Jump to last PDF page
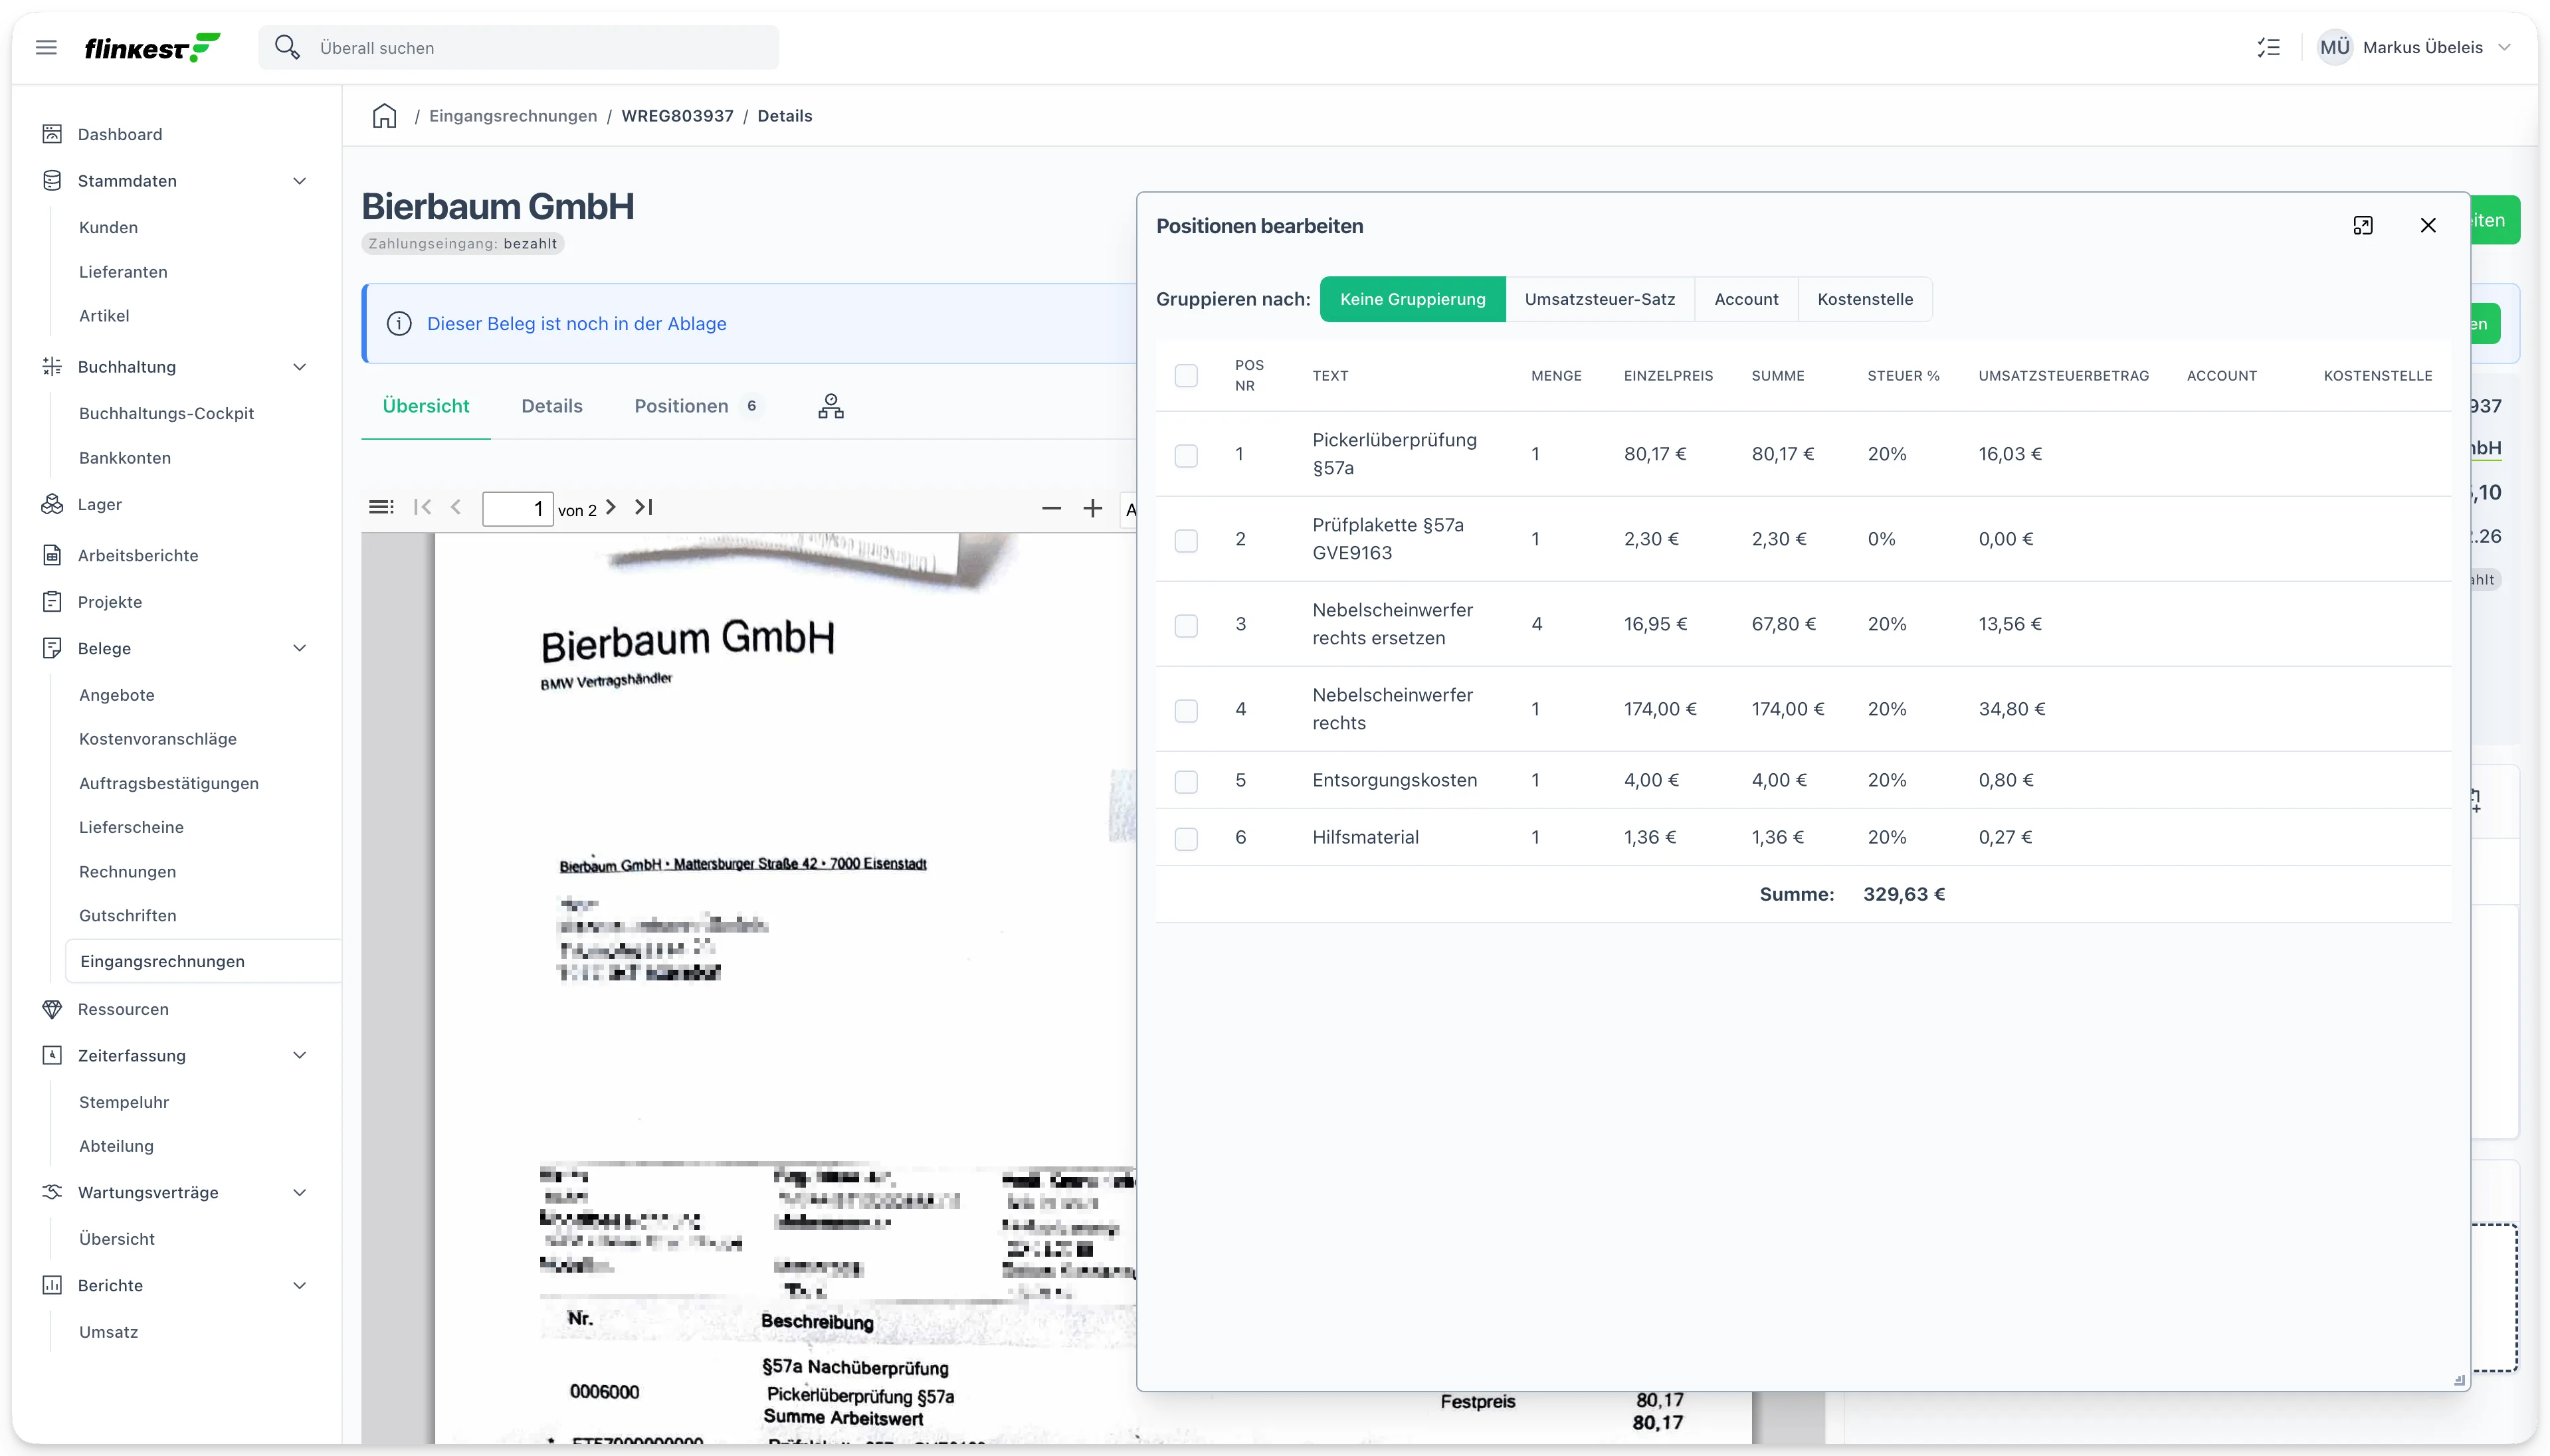 click(644, 507)
